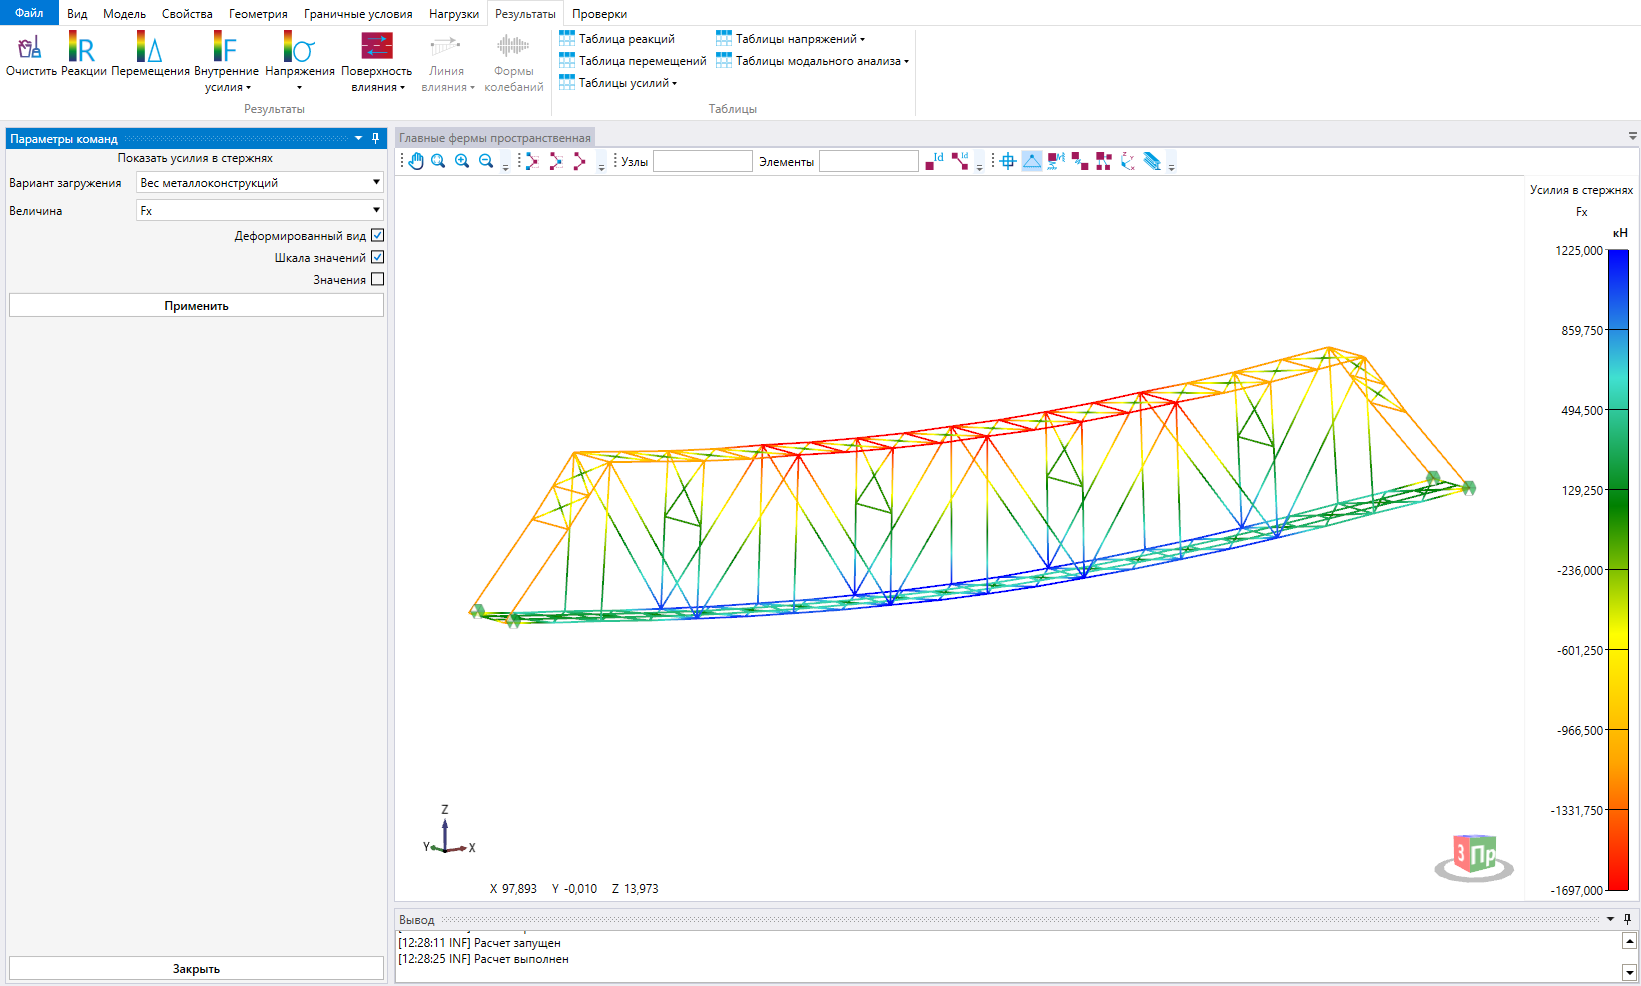
Task: Pin the Параметры команд panel
Action: [x=376, y=138]
